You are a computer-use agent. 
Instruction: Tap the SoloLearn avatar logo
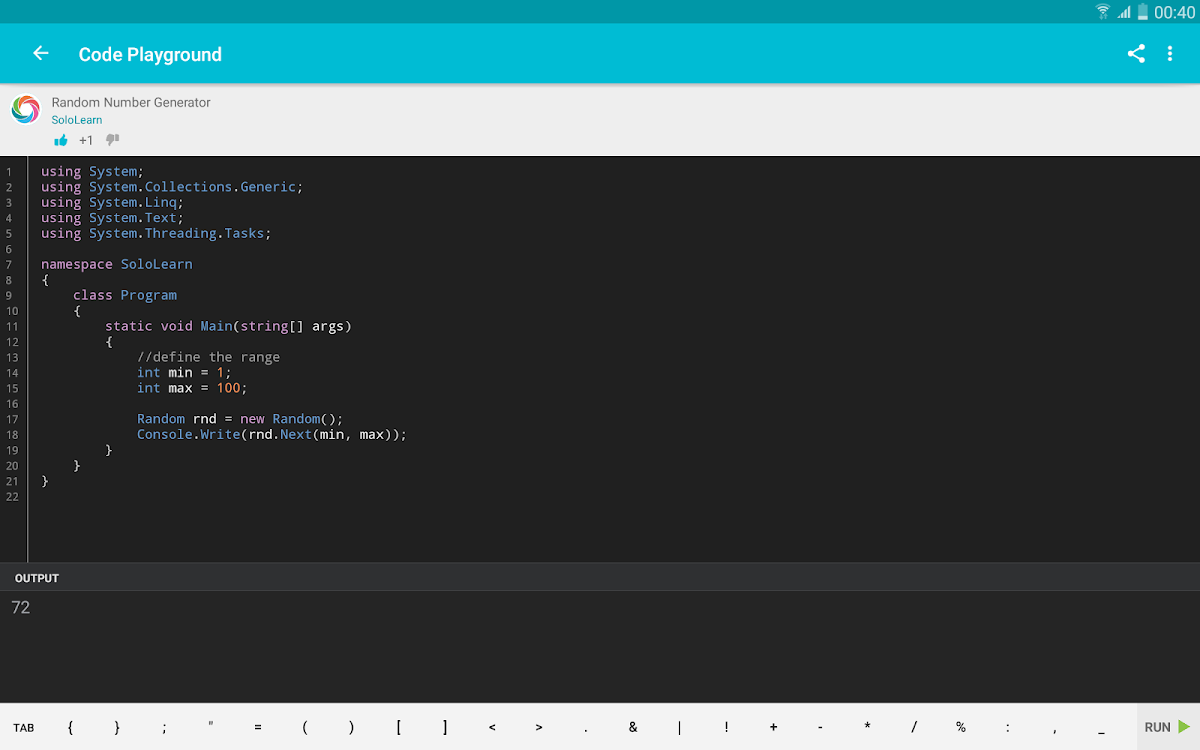coord(26,110)
